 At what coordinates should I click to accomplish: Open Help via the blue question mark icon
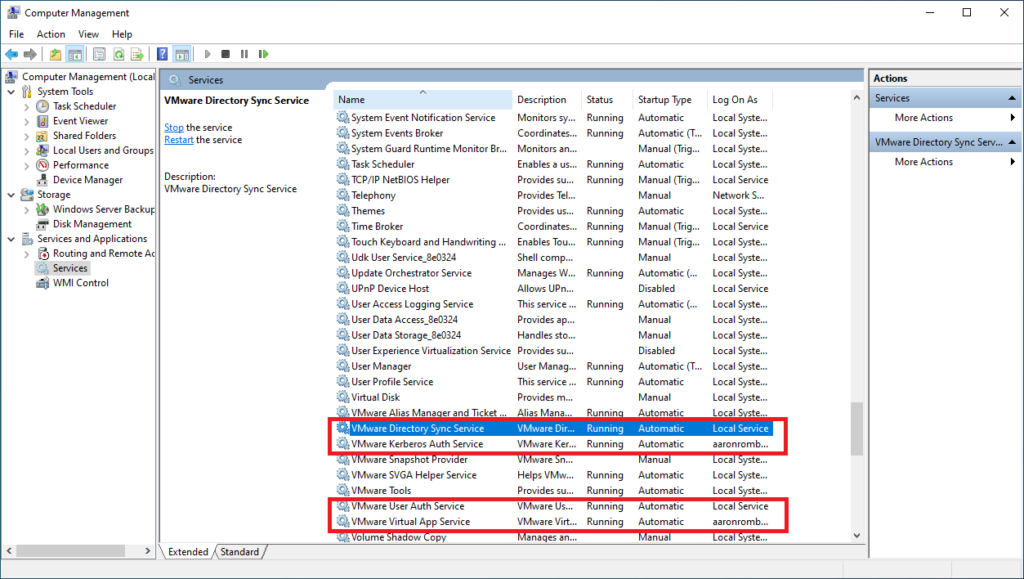pos(163,54)
